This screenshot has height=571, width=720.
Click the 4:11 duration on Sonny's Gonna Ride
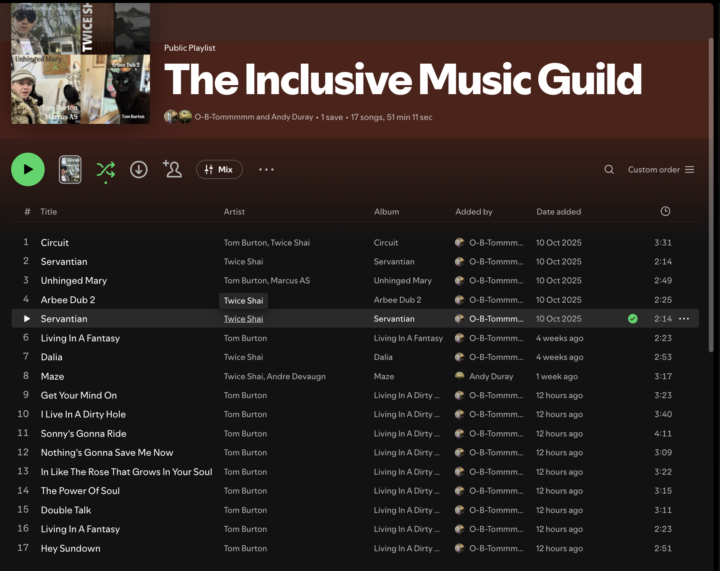click(663, 433)
